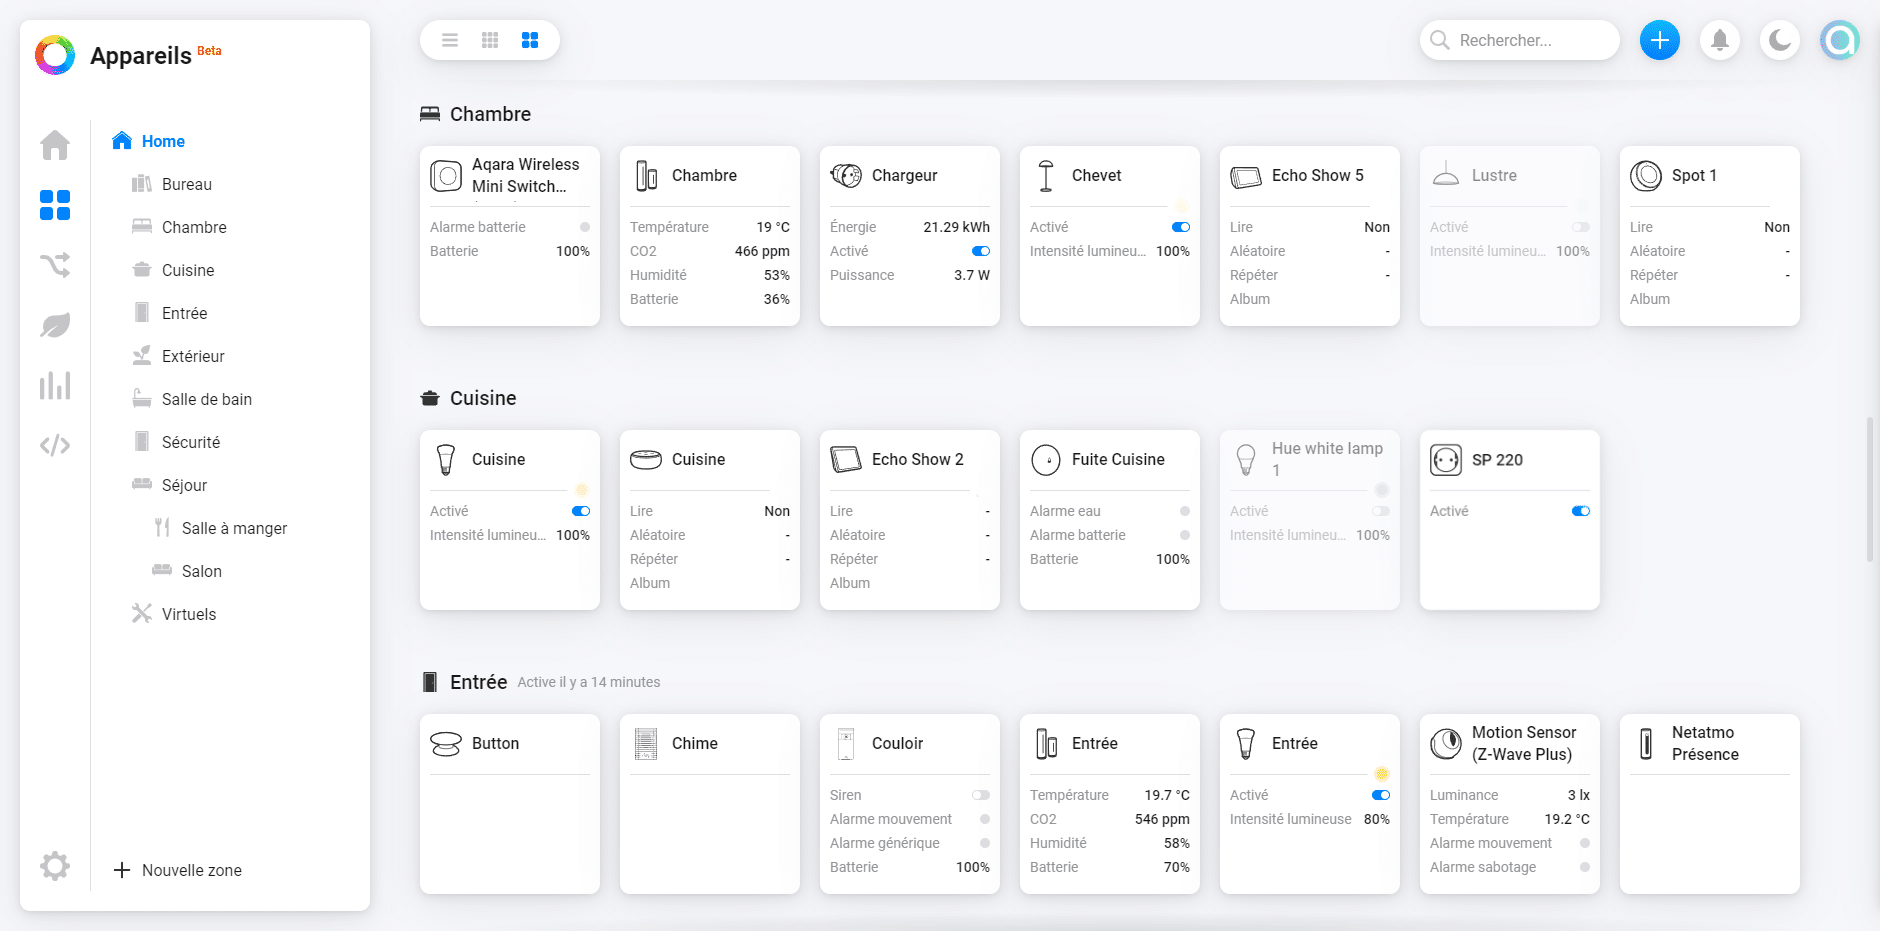Click the Chime device icon
The width and height of the screenshot is (1880, 931).
[646, 744]
